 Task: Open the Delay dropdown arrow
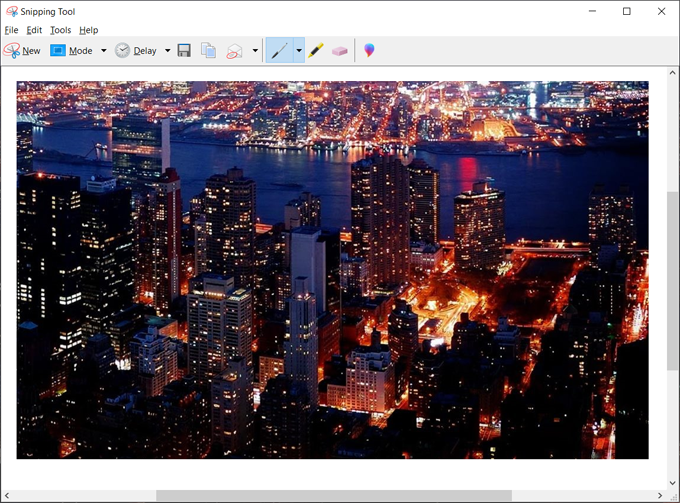(167, 51)
